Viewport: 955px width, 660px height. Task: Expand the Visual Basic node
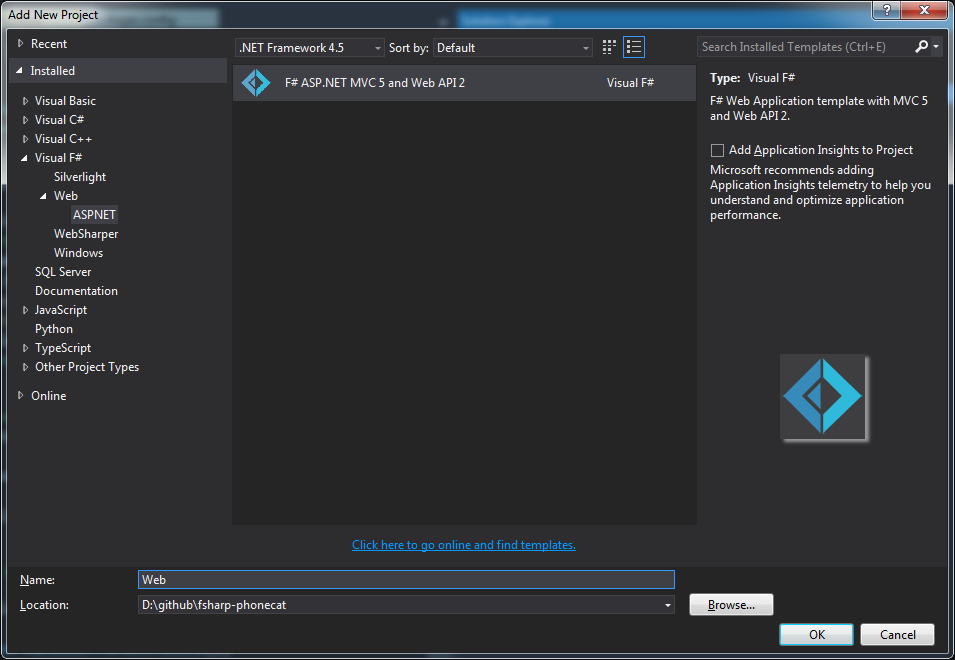pos(25,101)
